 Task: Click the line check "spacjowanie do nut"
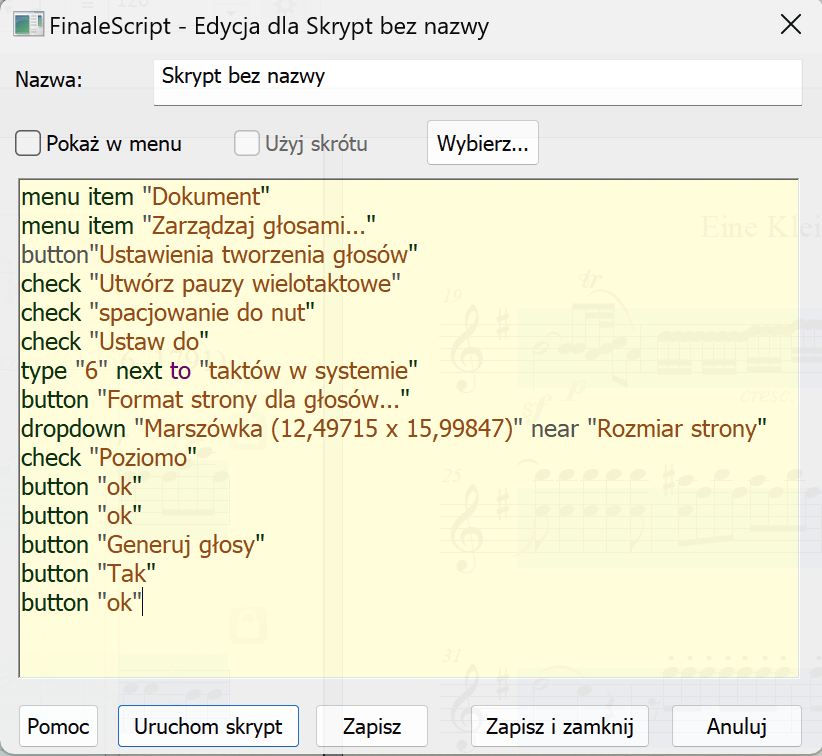(168, 313)
